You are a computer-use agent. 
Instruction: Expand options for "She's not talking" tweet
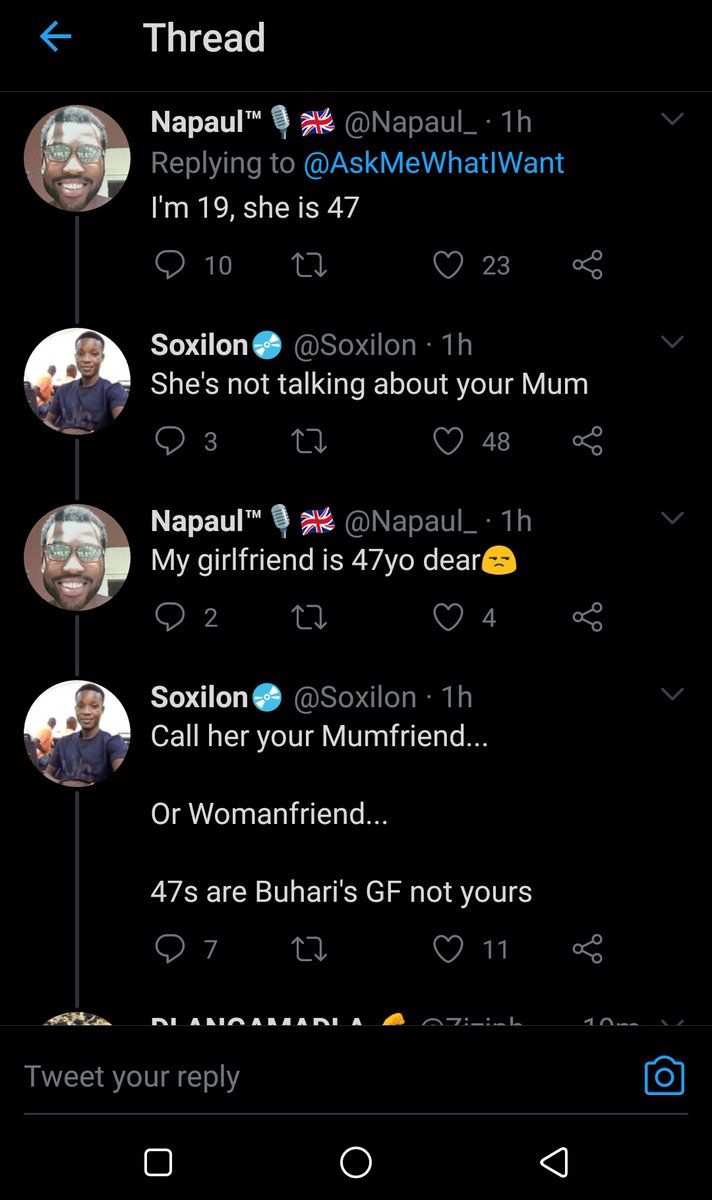[x=672, y=343]
